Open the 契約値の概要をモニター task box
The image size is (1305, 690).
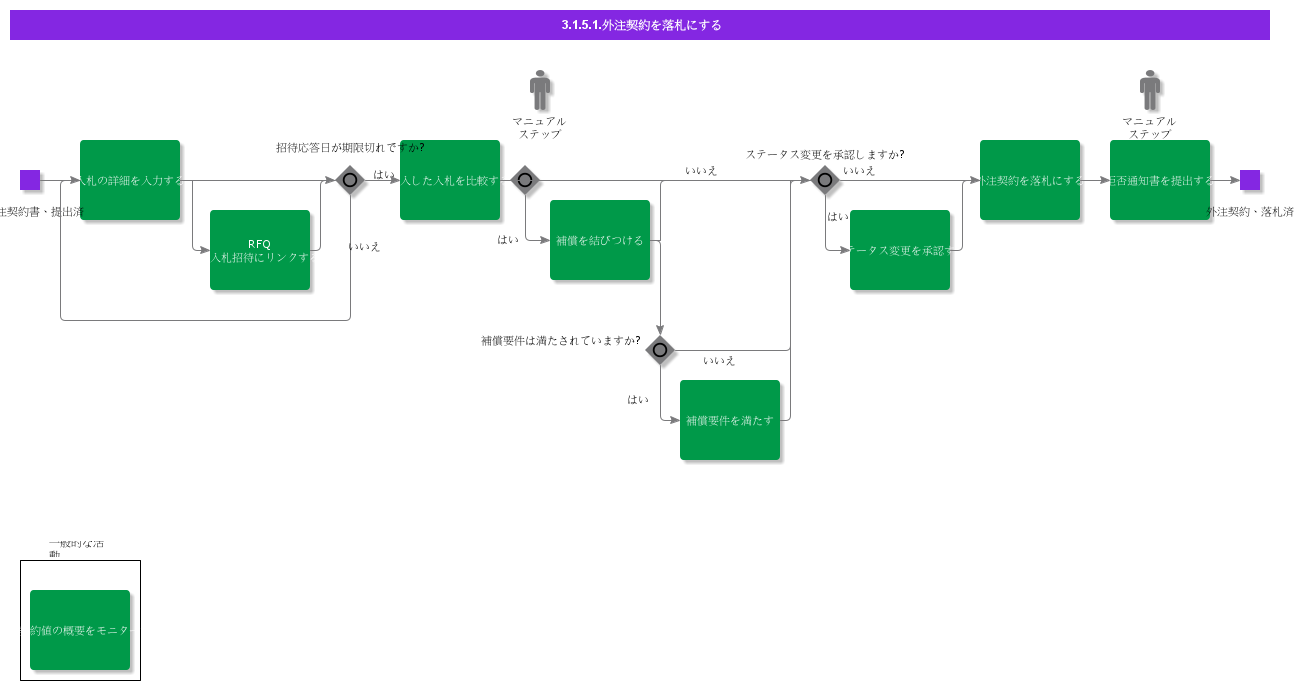pos(80,630)
